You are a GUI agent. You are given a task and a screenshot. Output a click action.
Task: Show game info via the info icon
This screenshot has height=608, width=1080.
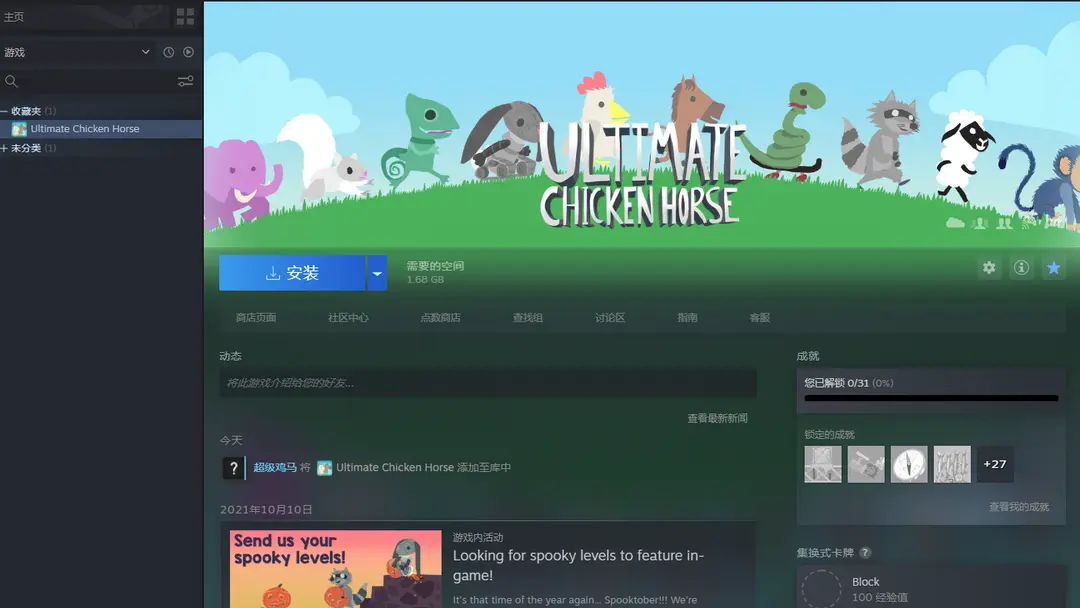coord(1021,268)
